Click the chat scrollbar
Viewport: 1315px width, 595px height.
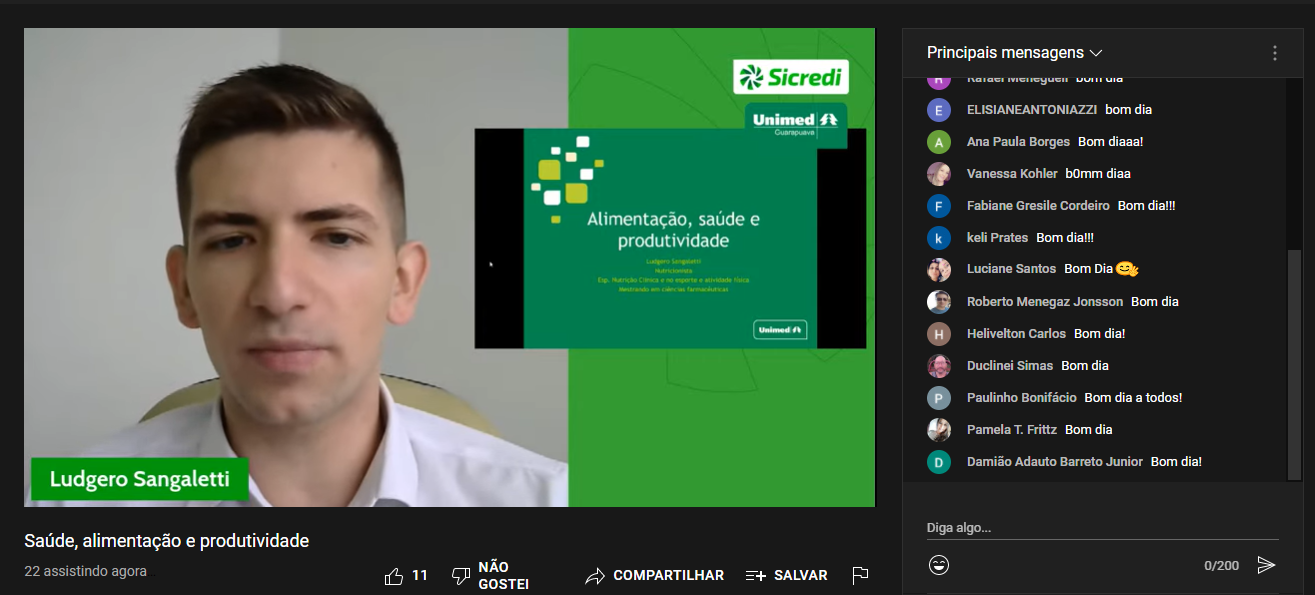(x=1294, y=360)
